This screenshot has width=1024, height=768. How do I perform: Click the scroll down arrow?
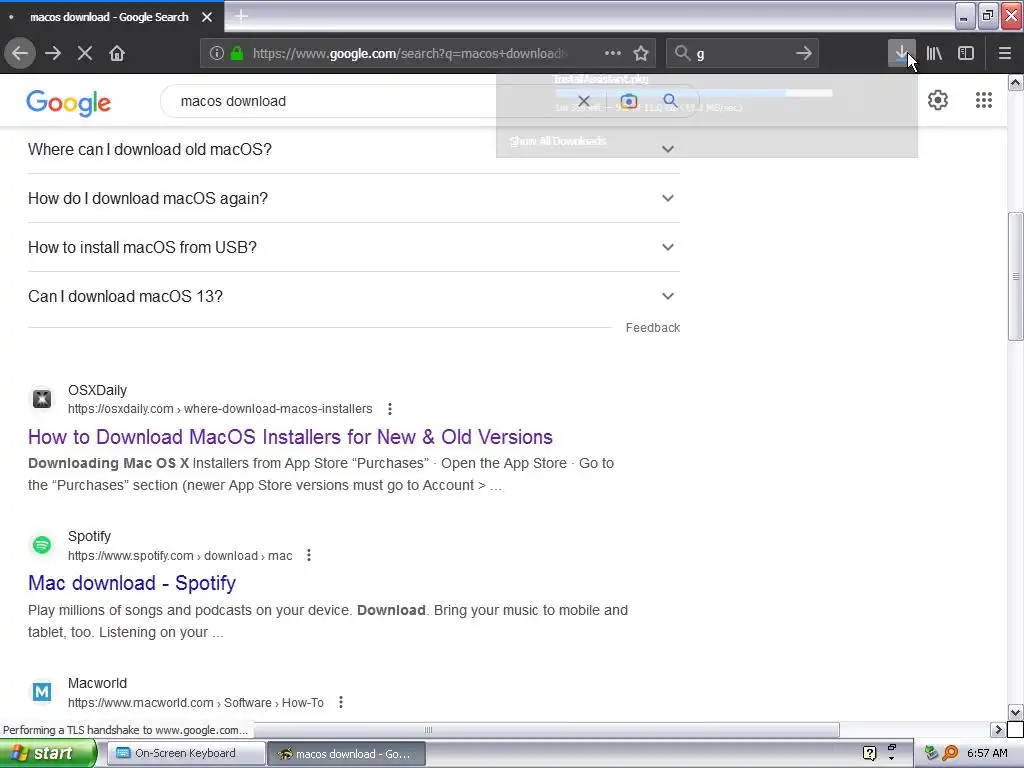coord(1015,712)
